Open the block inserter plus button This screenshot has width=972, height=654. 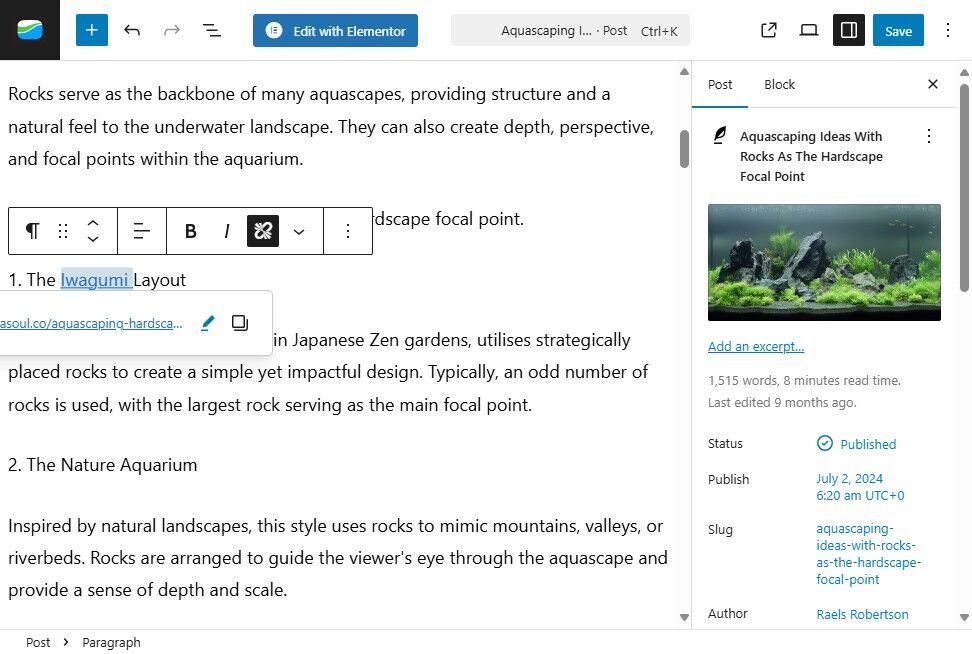92,30
